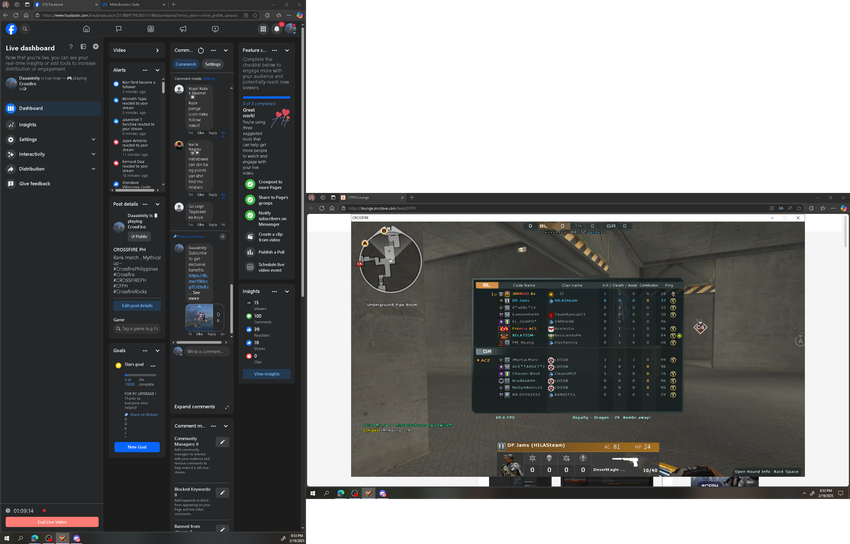Open Stars goal three-dot options
Image resolution: width=850 pixels, height=544 pixels.
pos(153,365)
